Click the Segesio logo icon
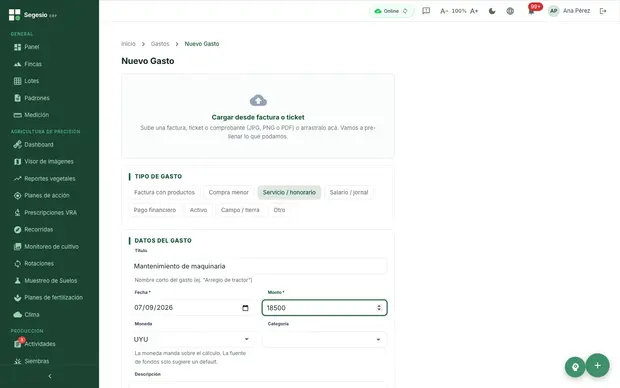Image resolution: width=620 pixels, height=388 pixels. [15, 15]
